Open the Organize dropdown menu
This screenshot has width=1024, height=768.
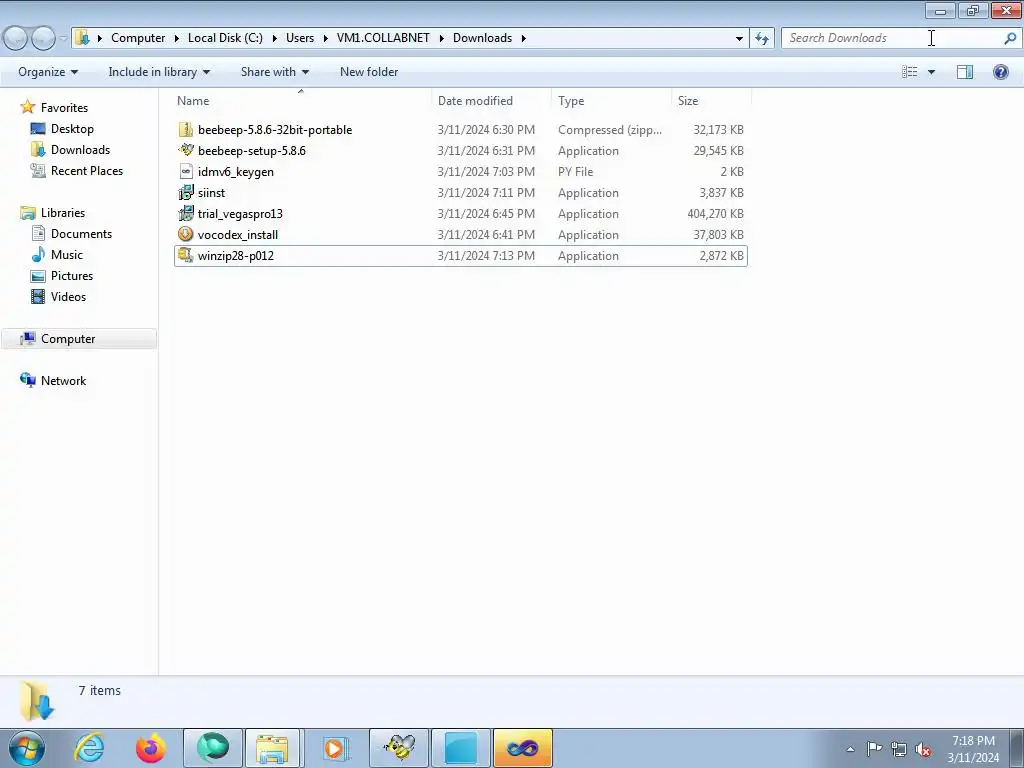pyautogui.click(x=48, y=72)
